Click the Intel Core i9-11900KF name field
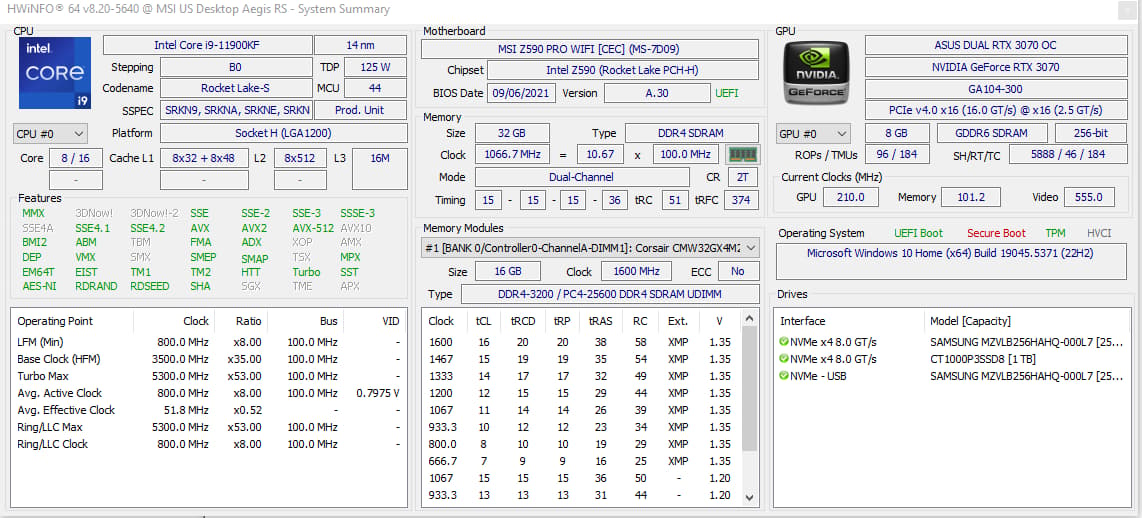 [208, 45]
